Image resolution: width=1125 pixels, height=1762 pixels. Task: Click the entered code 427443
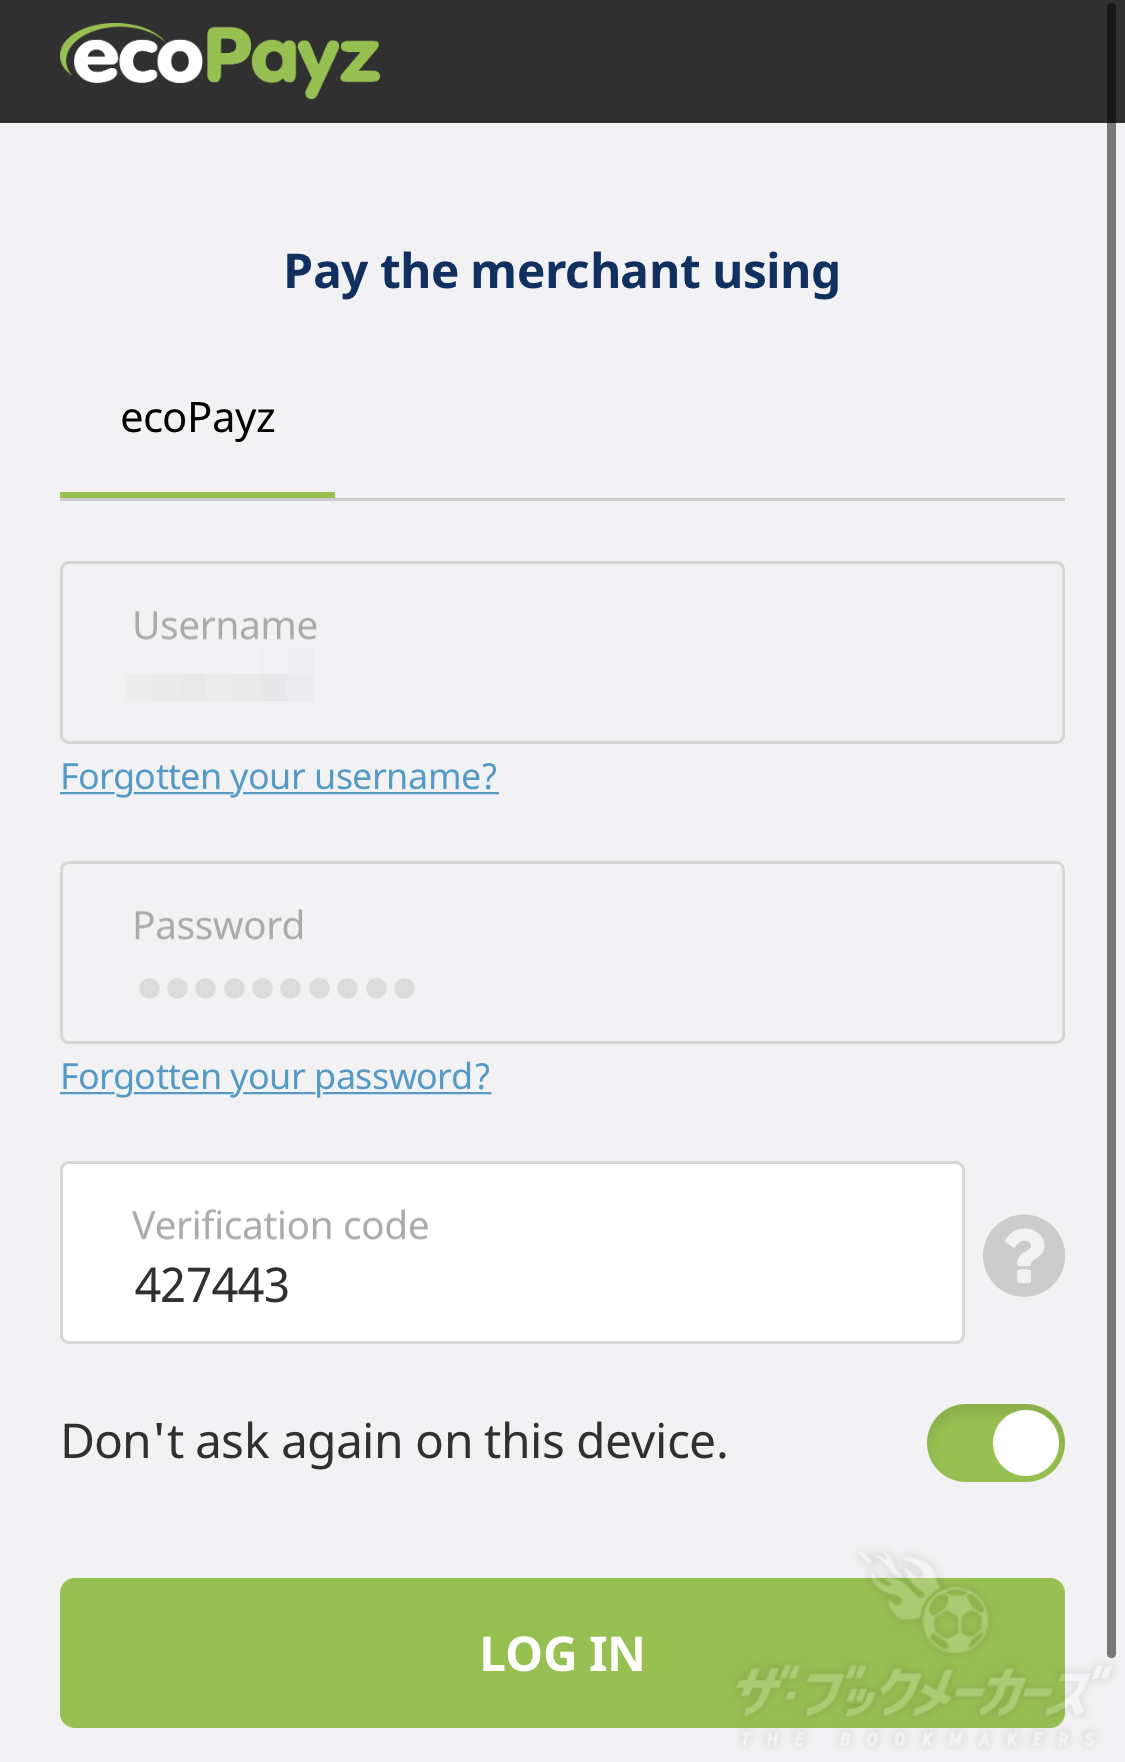tap(212, 1285)
